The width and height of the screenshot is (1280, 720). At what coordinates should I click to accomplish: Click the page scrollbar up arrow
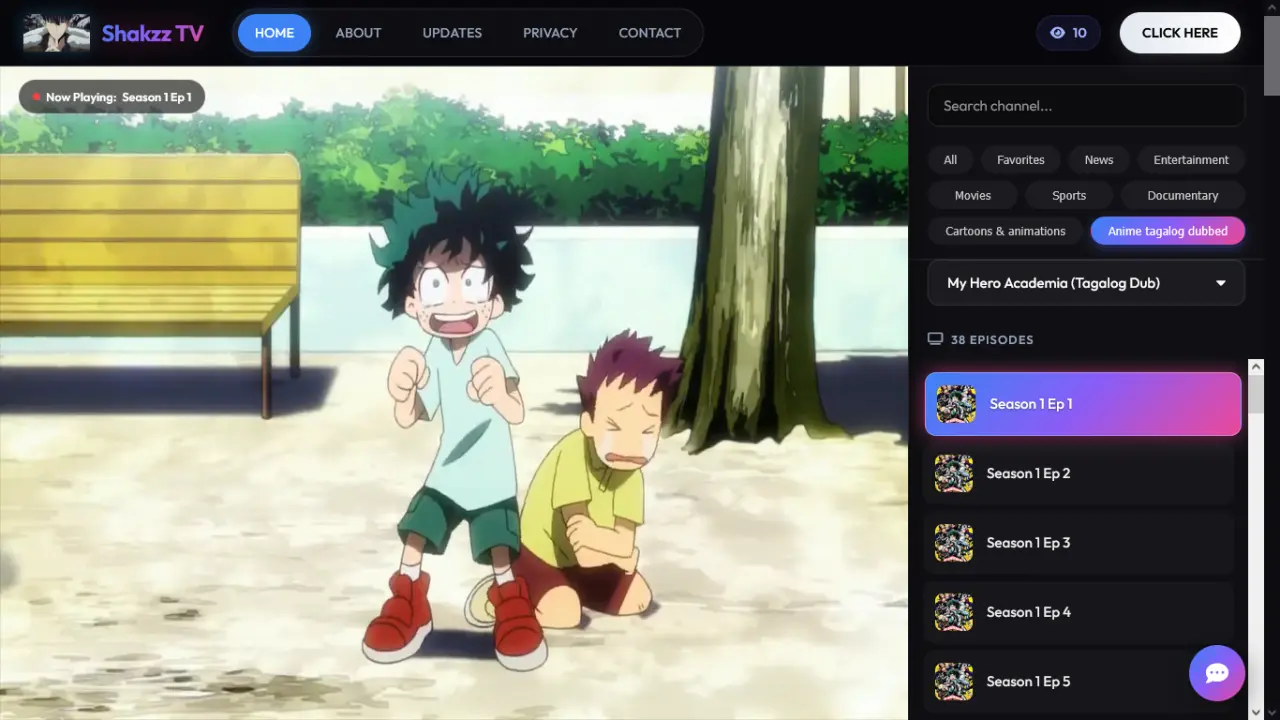tap(1272, 8)
